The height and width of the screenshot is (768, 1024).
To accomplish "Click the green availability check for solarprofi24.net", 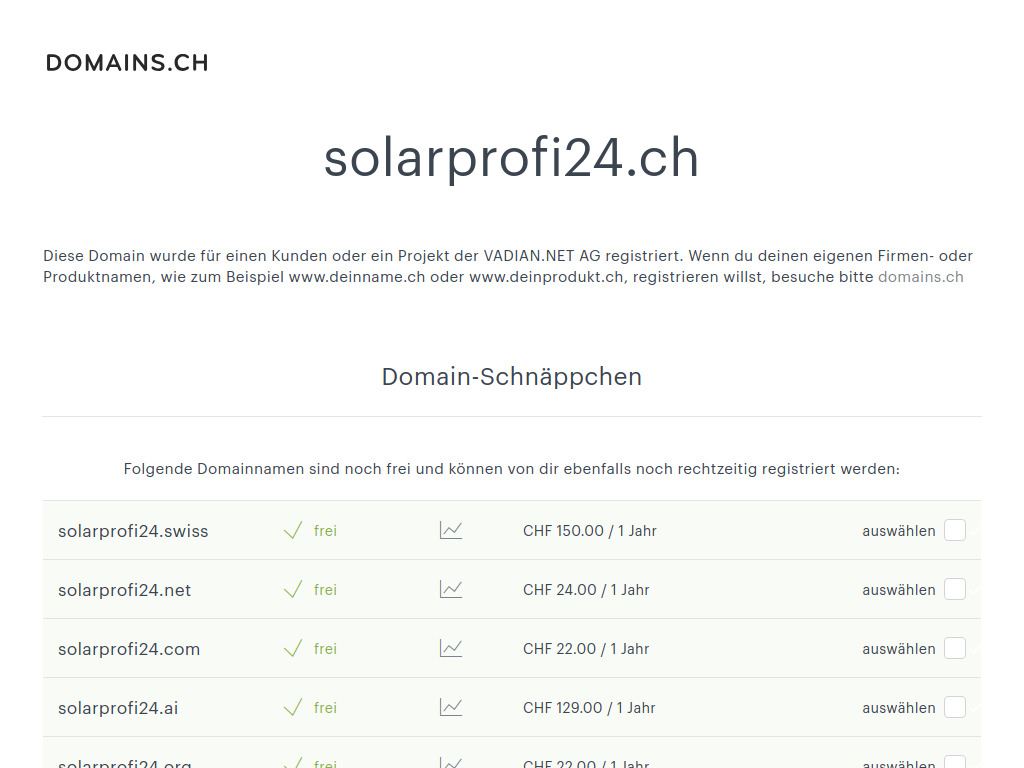I will coord(293,588).
